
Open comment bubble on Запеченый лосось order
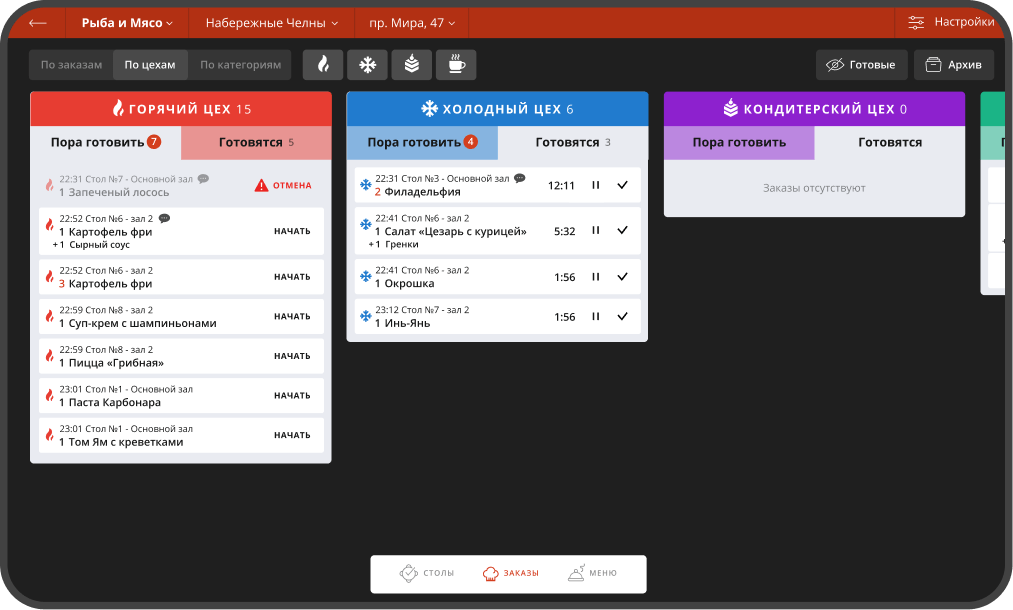coord(204,179)
